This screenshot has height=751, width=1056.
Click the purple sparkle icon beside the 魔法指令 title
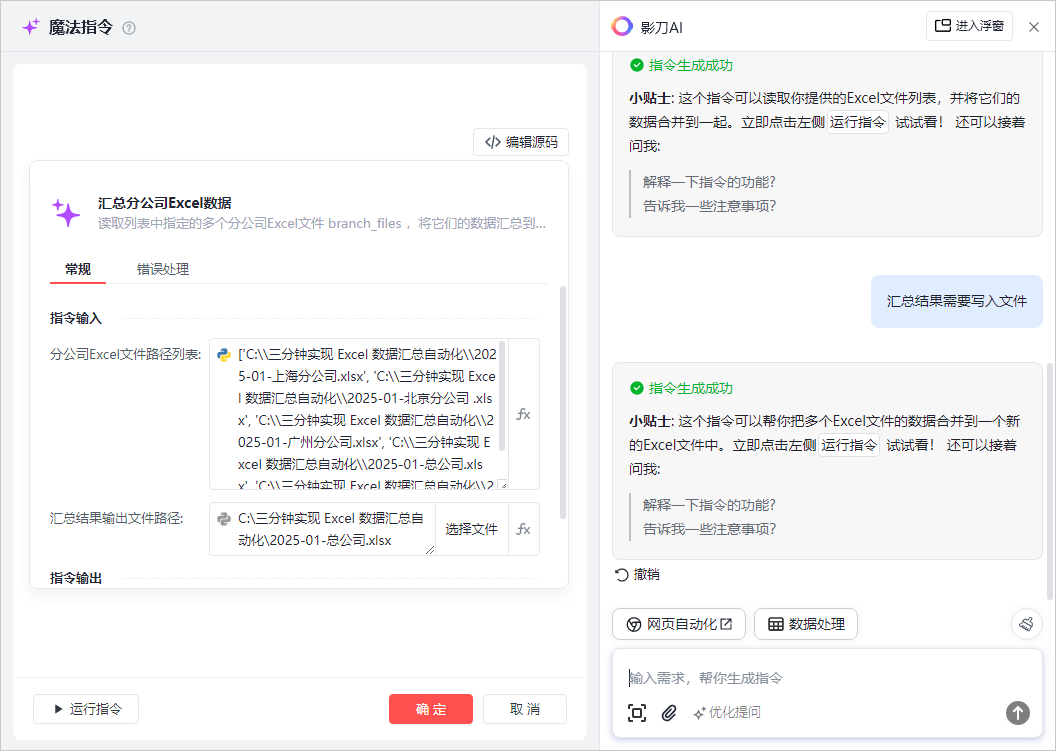click(30, 27)
